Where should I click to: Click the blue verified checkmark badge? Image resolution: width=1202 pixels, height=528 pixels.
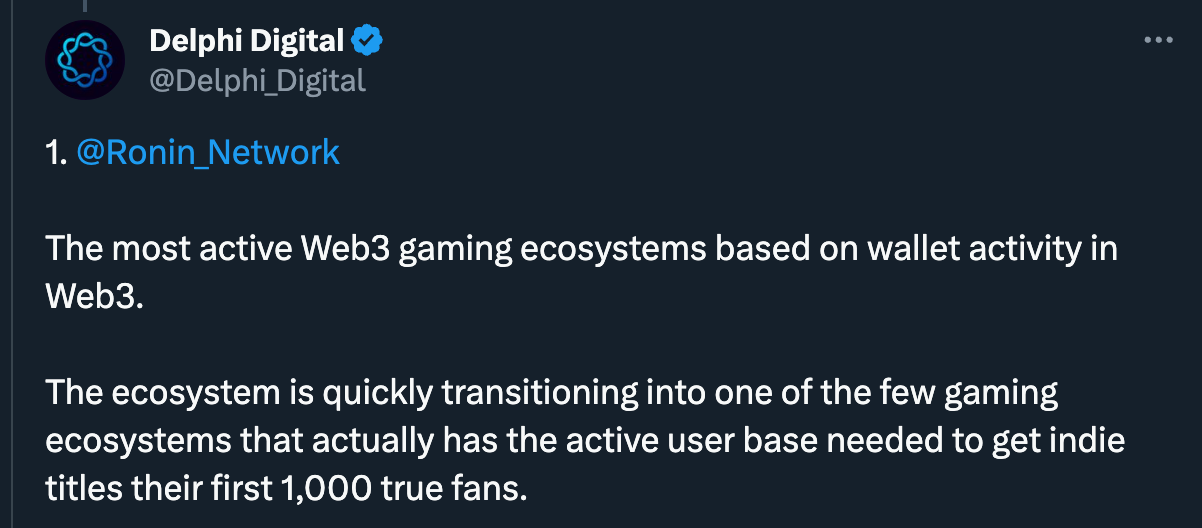coord(368,41)
